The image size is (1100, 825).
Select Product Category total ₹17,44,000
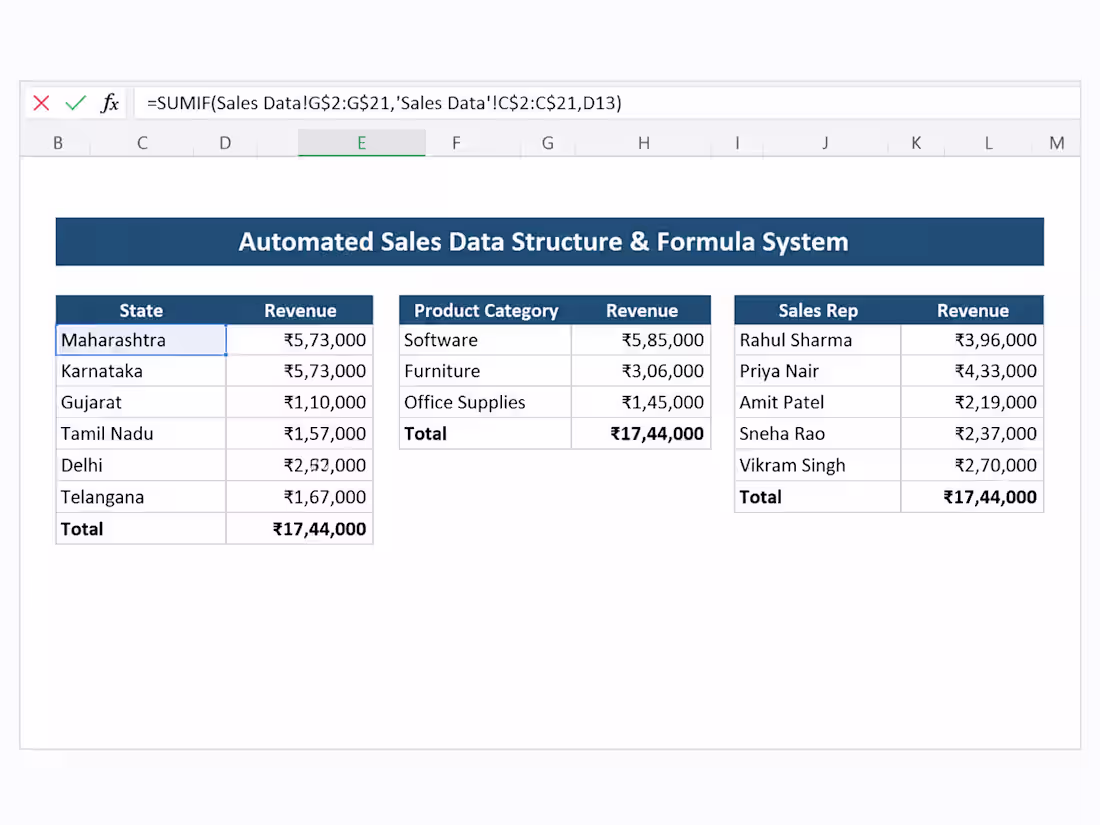[641, 434]
